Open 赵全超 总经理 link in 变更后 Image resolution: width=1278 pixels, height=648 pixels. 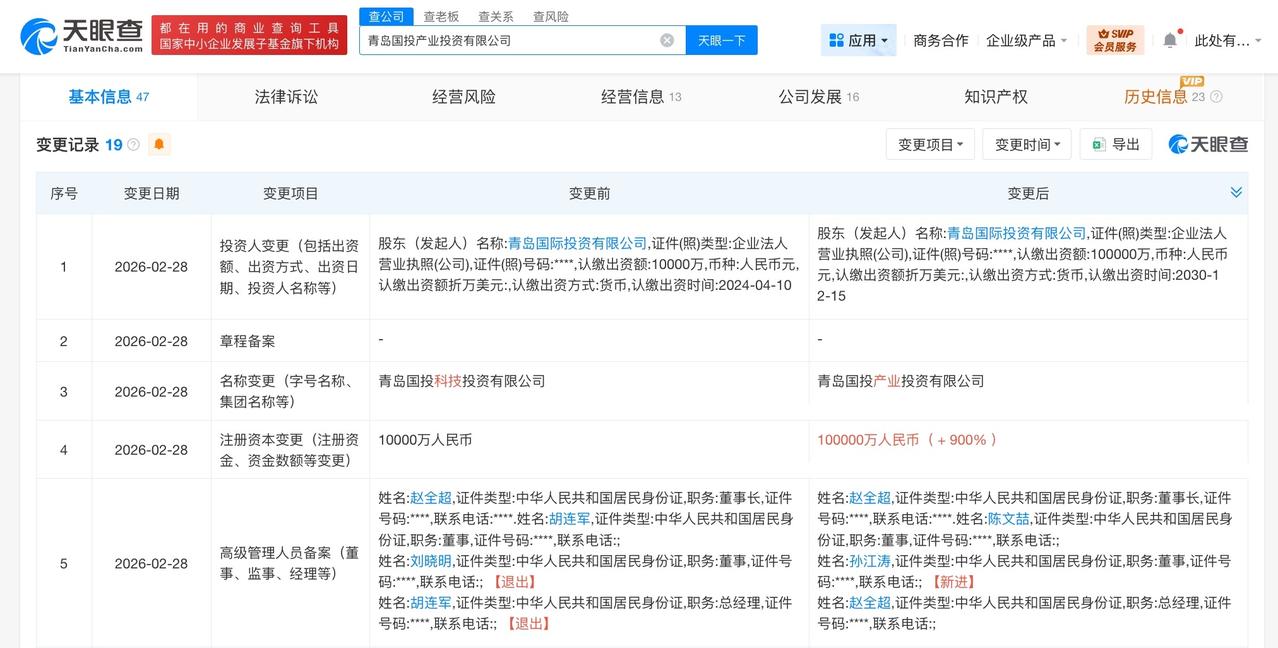pyautogui.click(x=869, y=603)
